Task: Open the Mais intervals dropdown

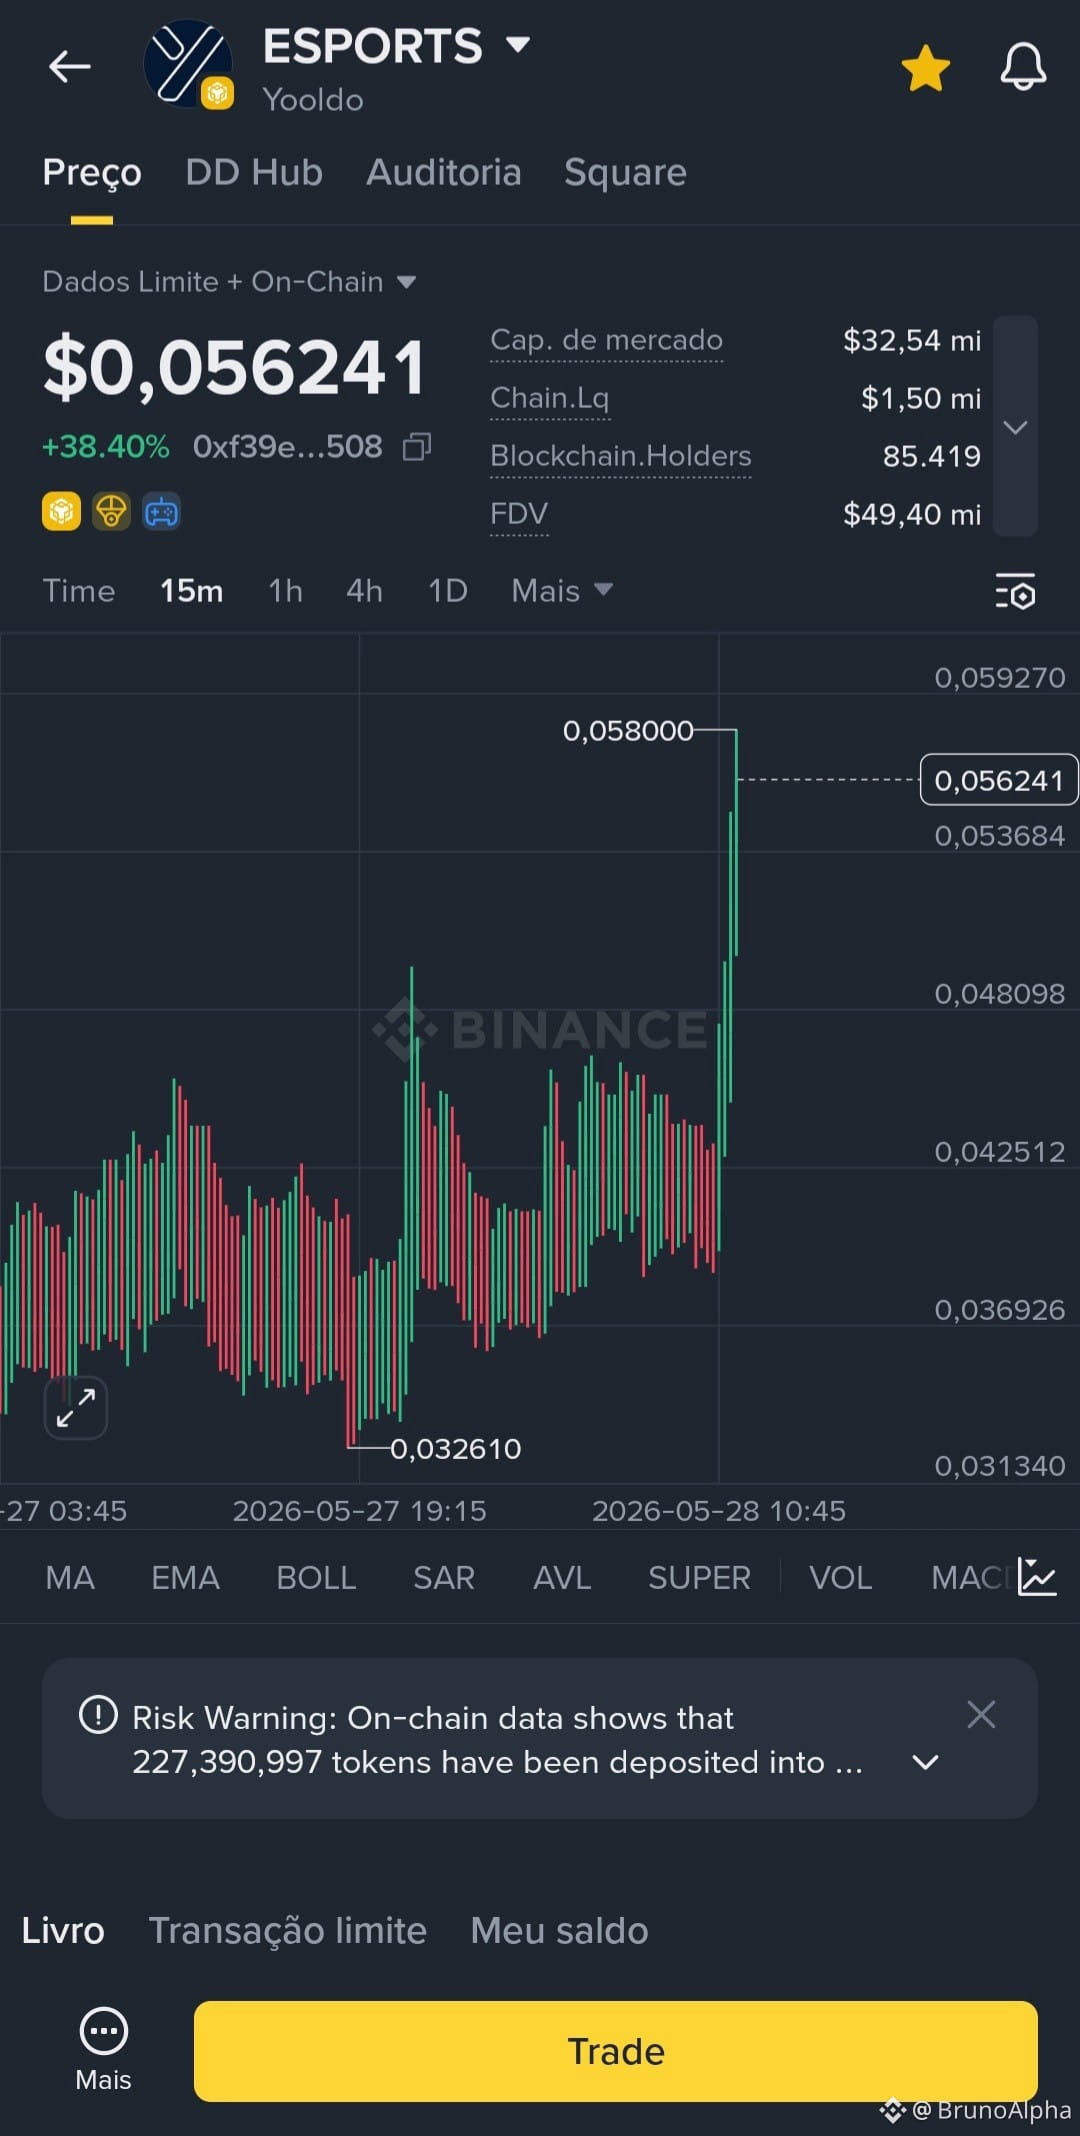Action: [562, 591]
